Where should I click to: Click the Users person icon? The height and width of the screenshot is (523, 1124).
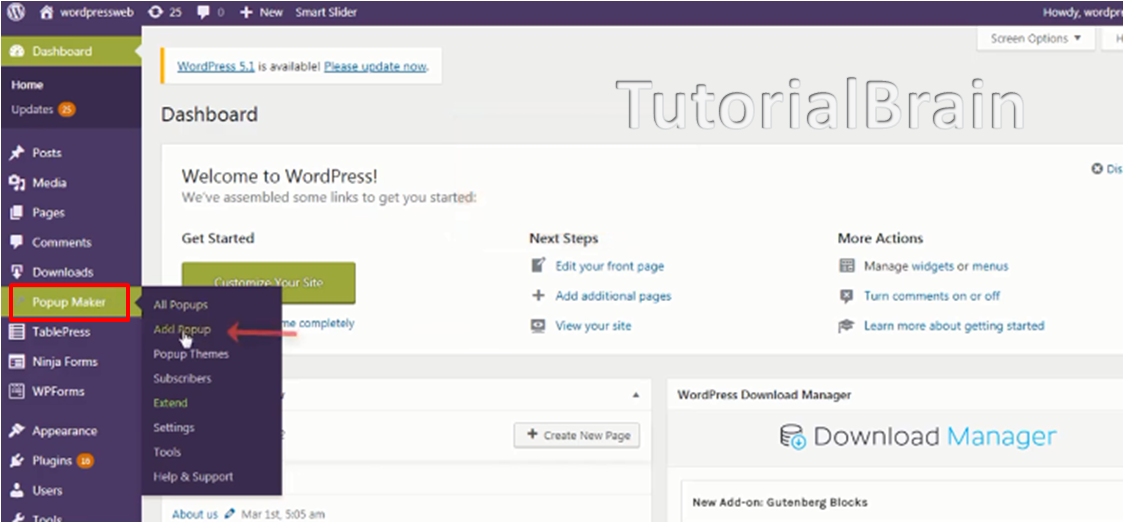tap(17, 491)
